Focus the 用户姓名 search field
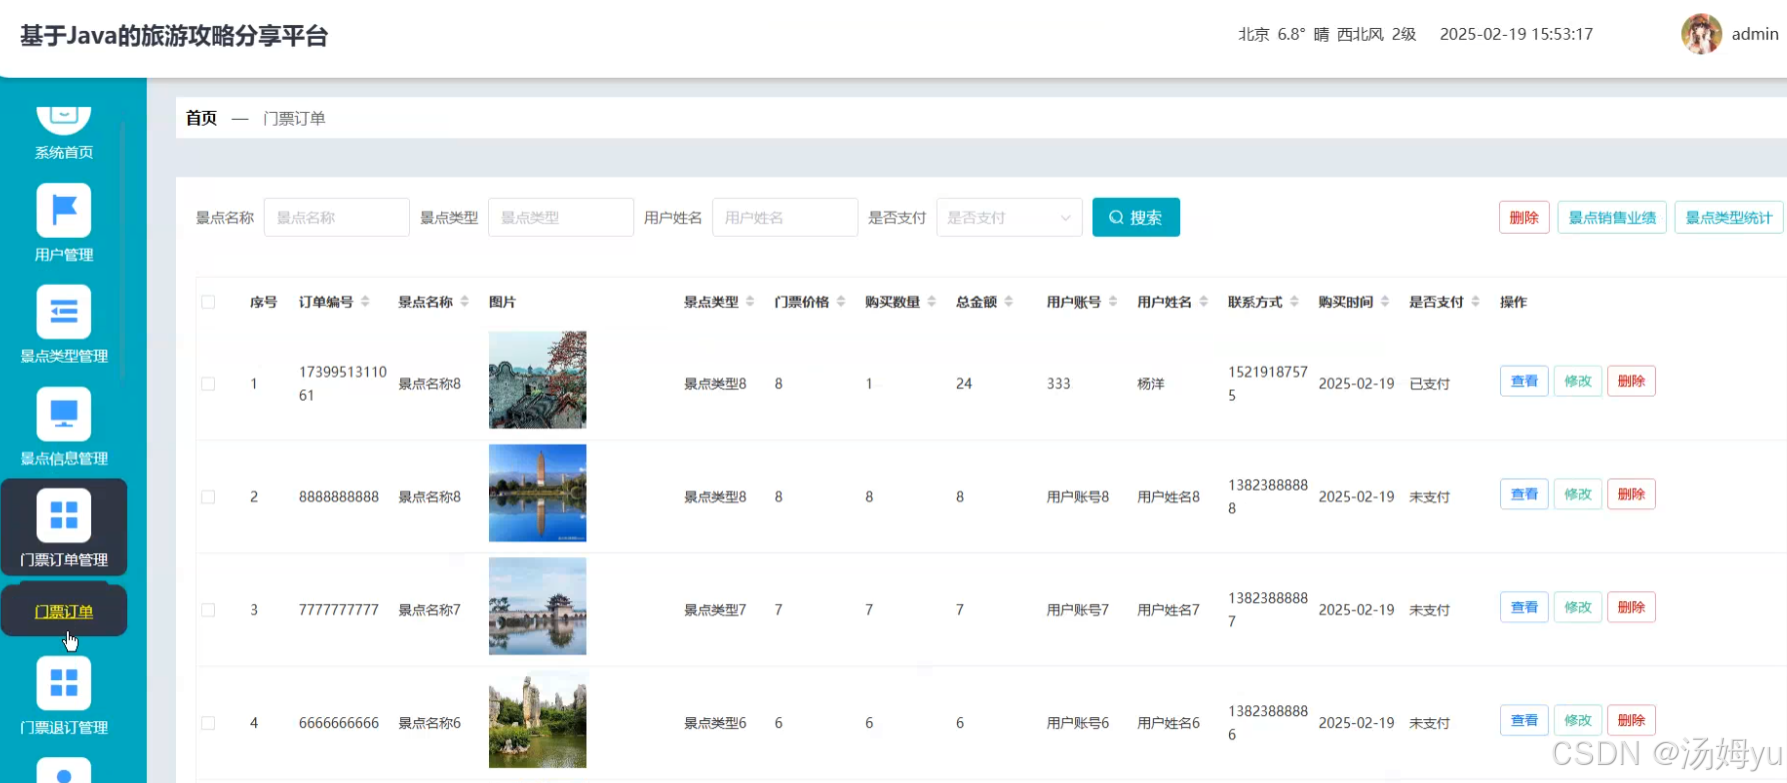Screen dimensions: 1787x783 pyautogui.click(x=785, y=217)
